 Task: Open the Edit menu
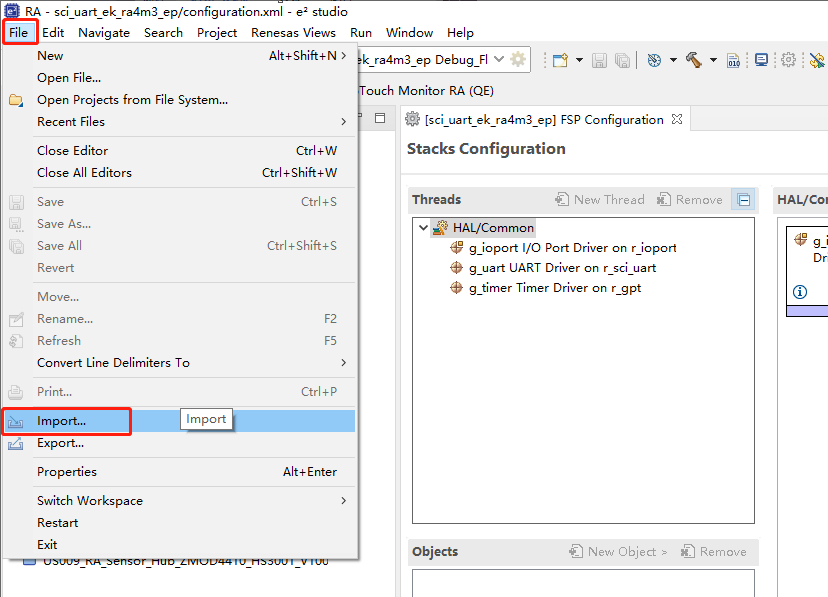(x=53, y=33)
